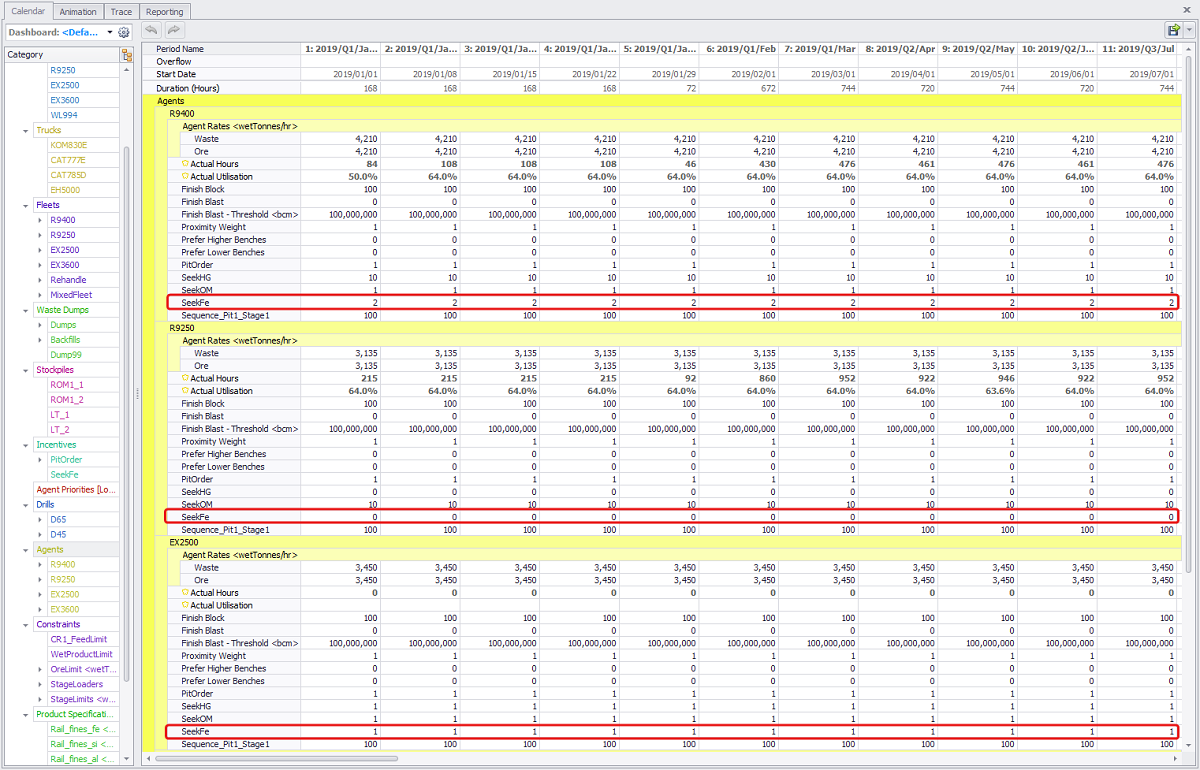Image resolution: width=1200 pixels, height=770 pixels.
Task: Click the redo arrow in toolbar
Action: pos(174,31)
